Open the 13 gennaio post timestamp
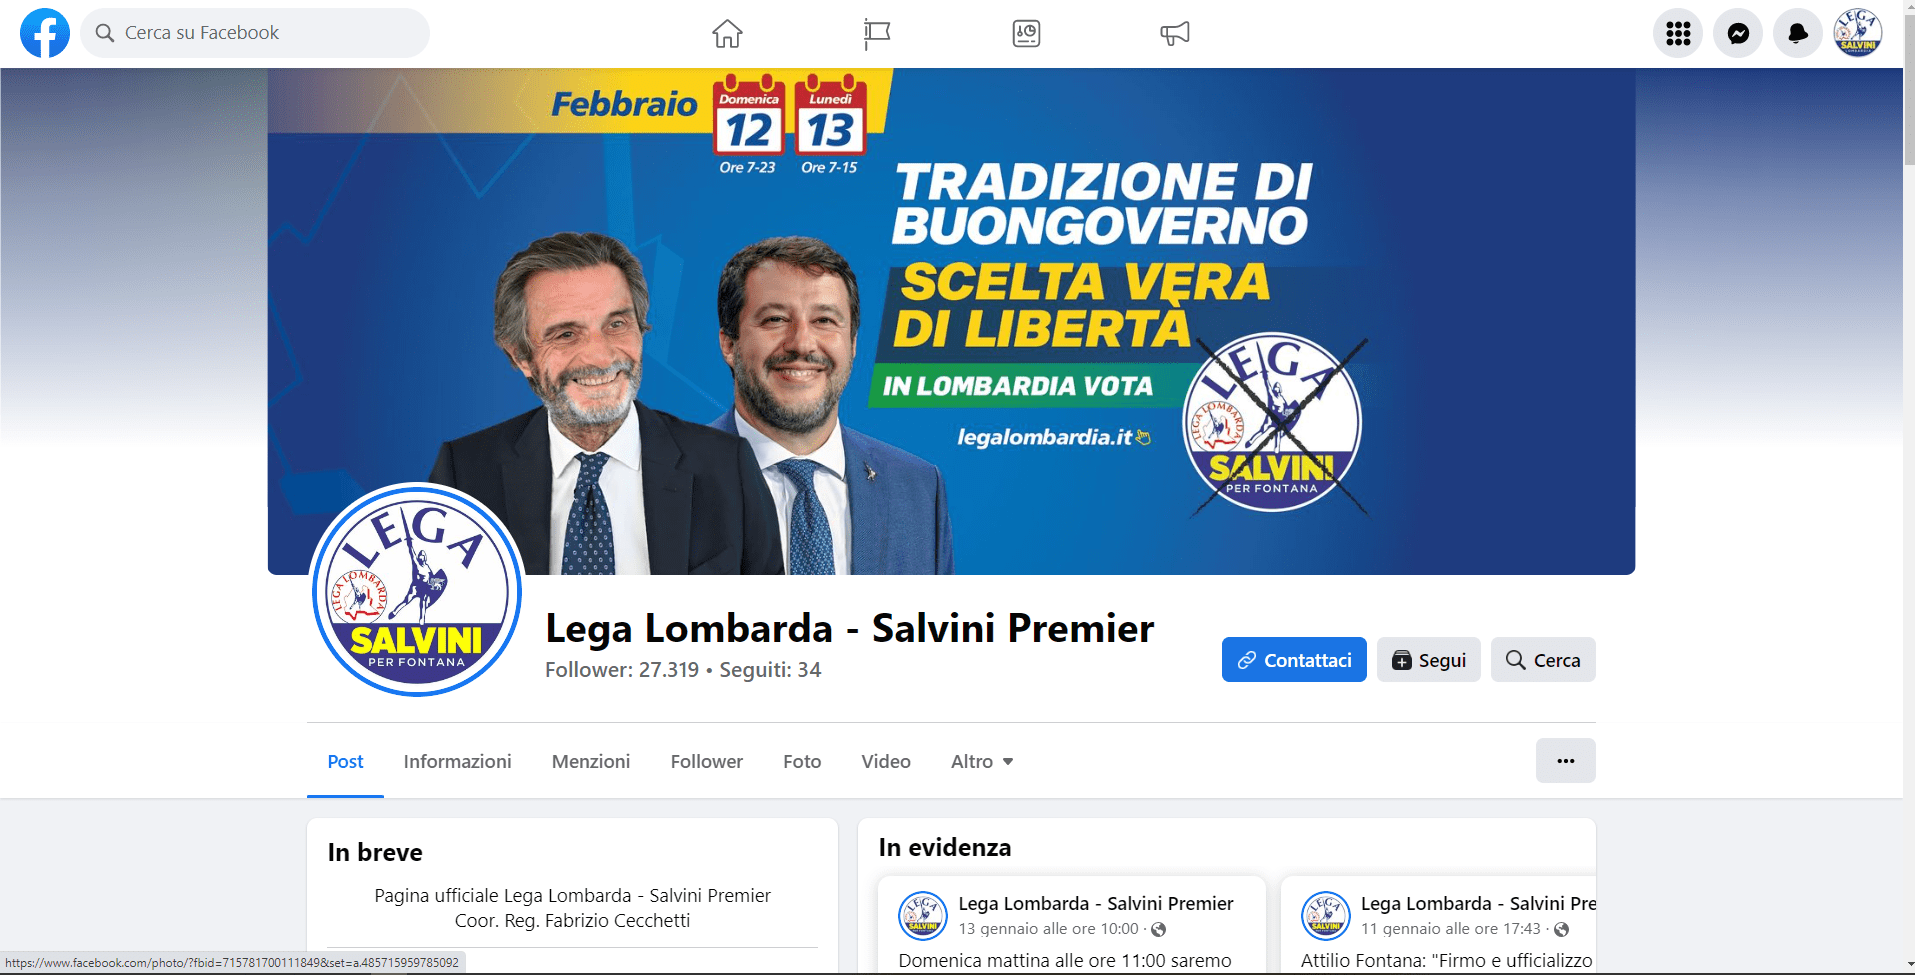 pyautogui.click(x=1048, y=929)
